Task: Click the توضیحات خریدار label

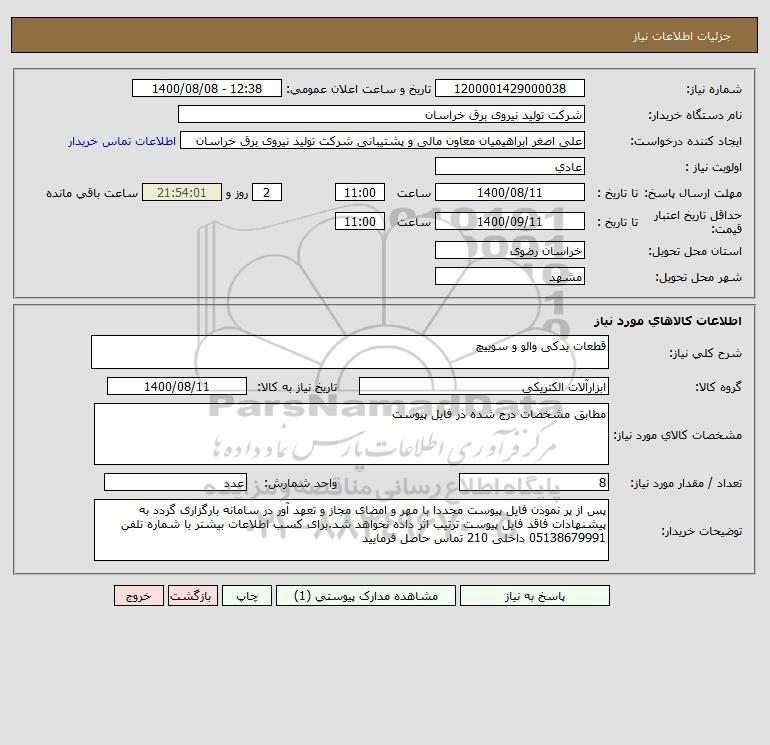Action: click(x=702, y=531)
